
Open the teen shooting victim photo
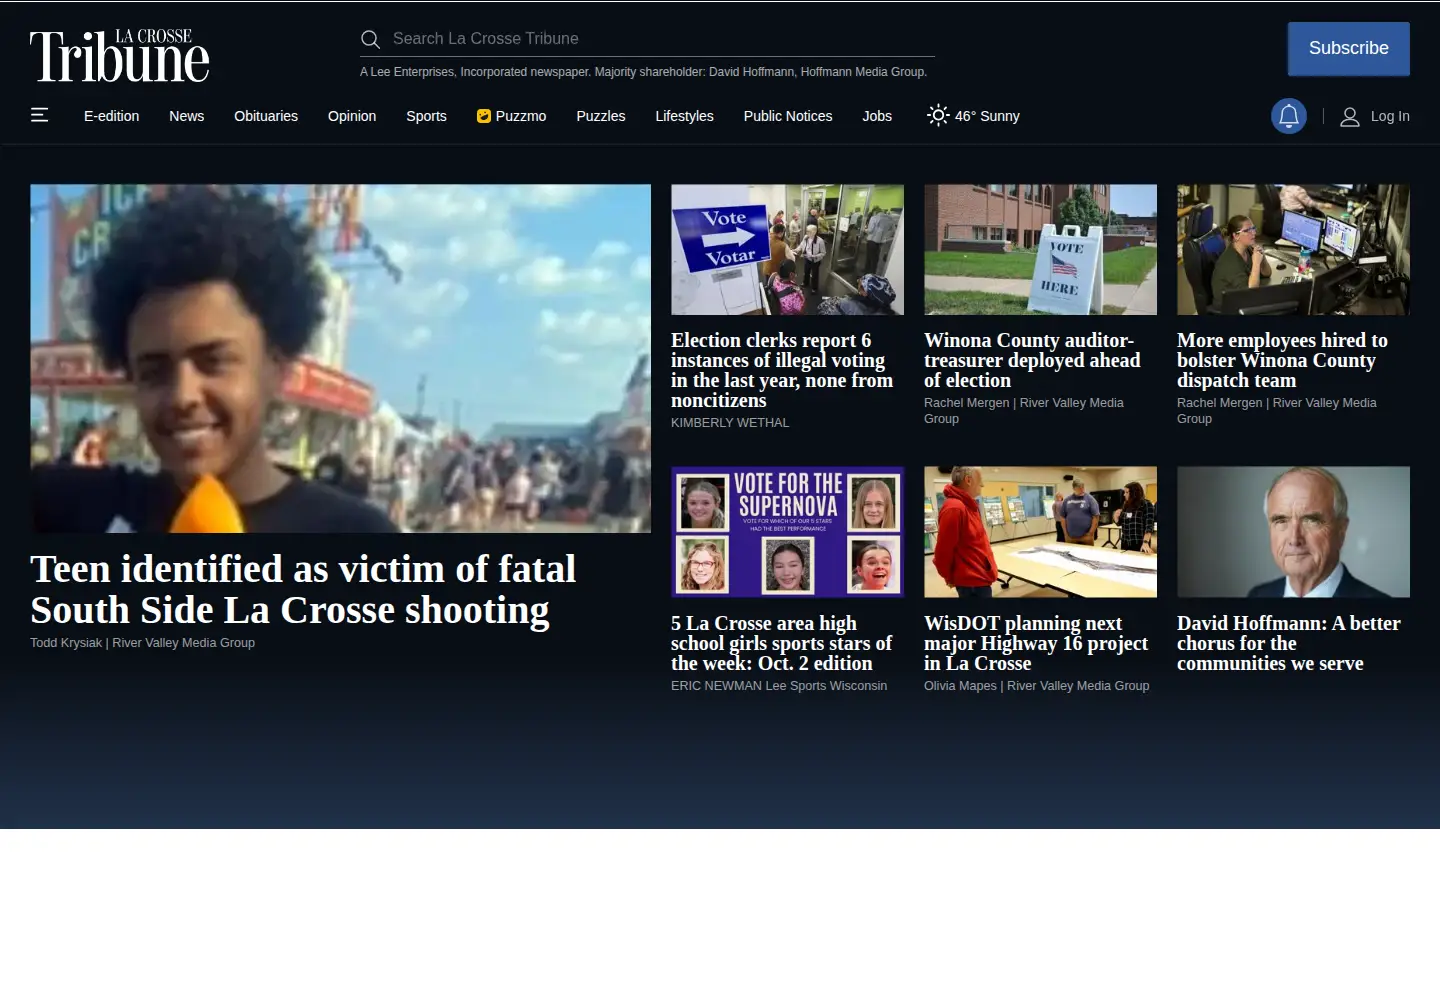coord(340,358)
